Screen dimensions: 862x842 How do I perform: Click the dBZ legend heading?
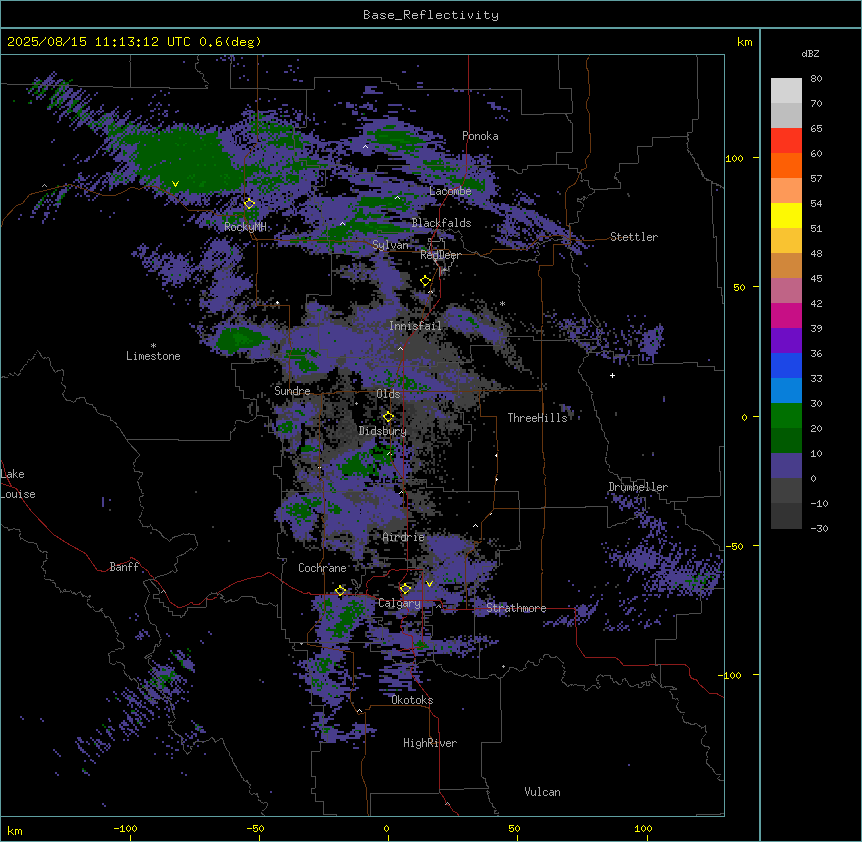pos(810,53)
